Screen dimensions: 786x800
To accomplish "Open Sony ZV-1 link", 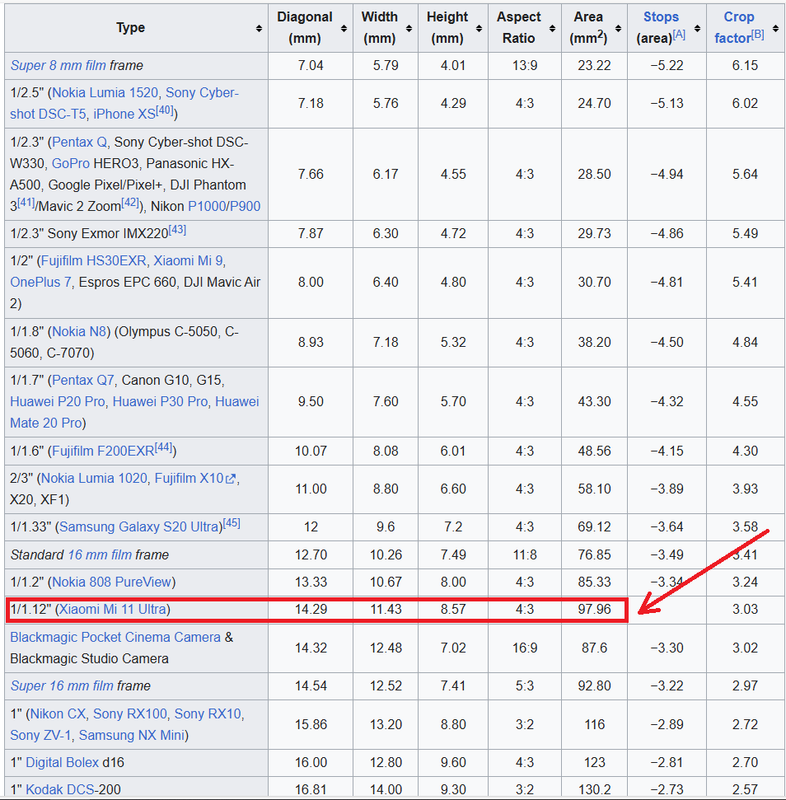I will tap(41, 735).
